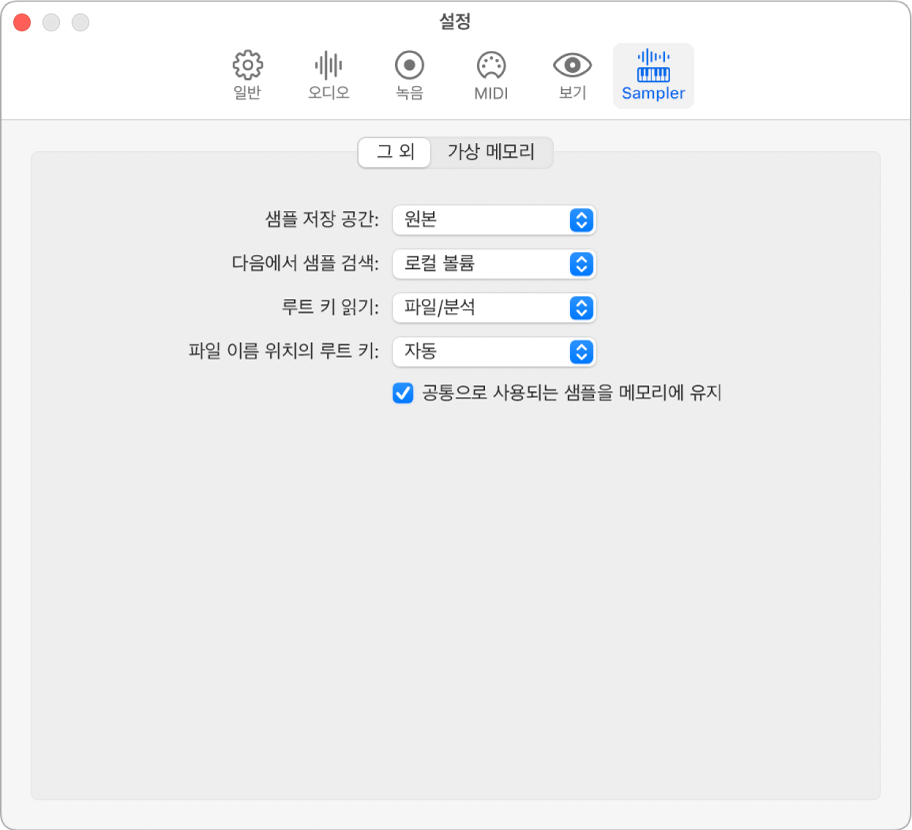Change the 로컬 볼륨 search option
Viewport: 912px width, 830px height.
pos(494,264)
